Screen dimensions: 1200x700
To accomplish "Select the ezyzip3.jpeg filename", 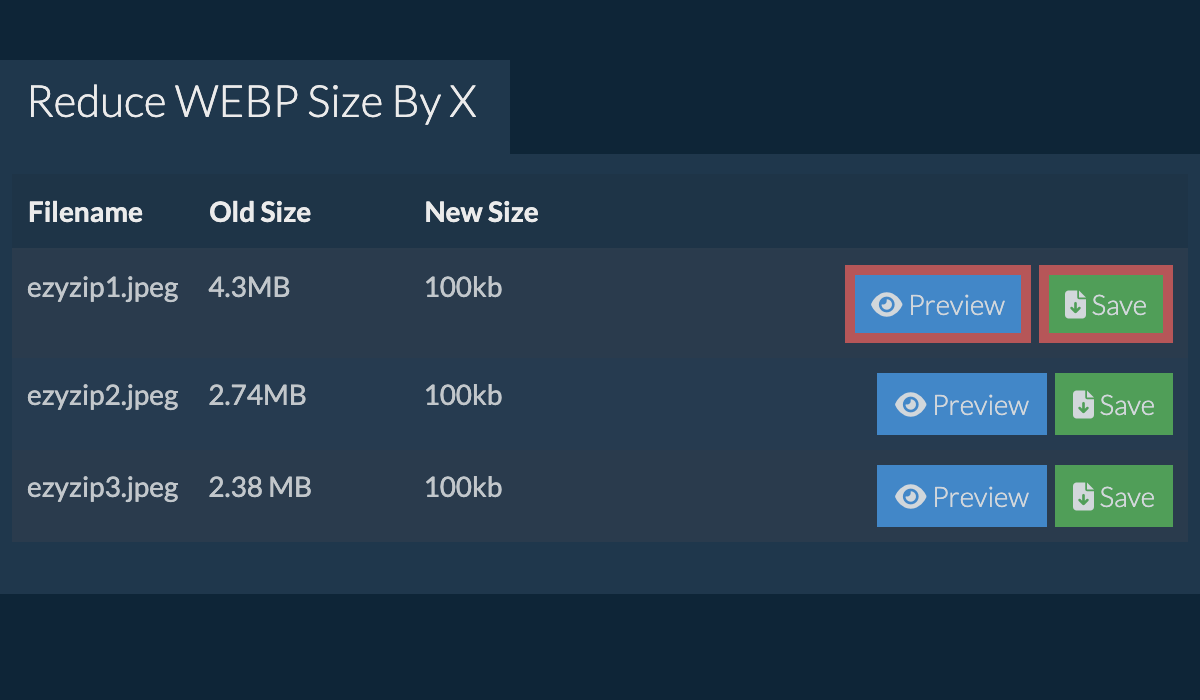I will [x=103, y=488].
